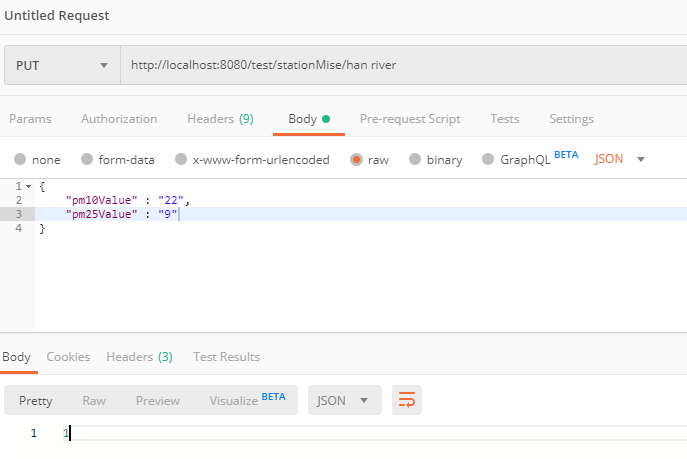Open the request Settings tab

tap(571, 119)
